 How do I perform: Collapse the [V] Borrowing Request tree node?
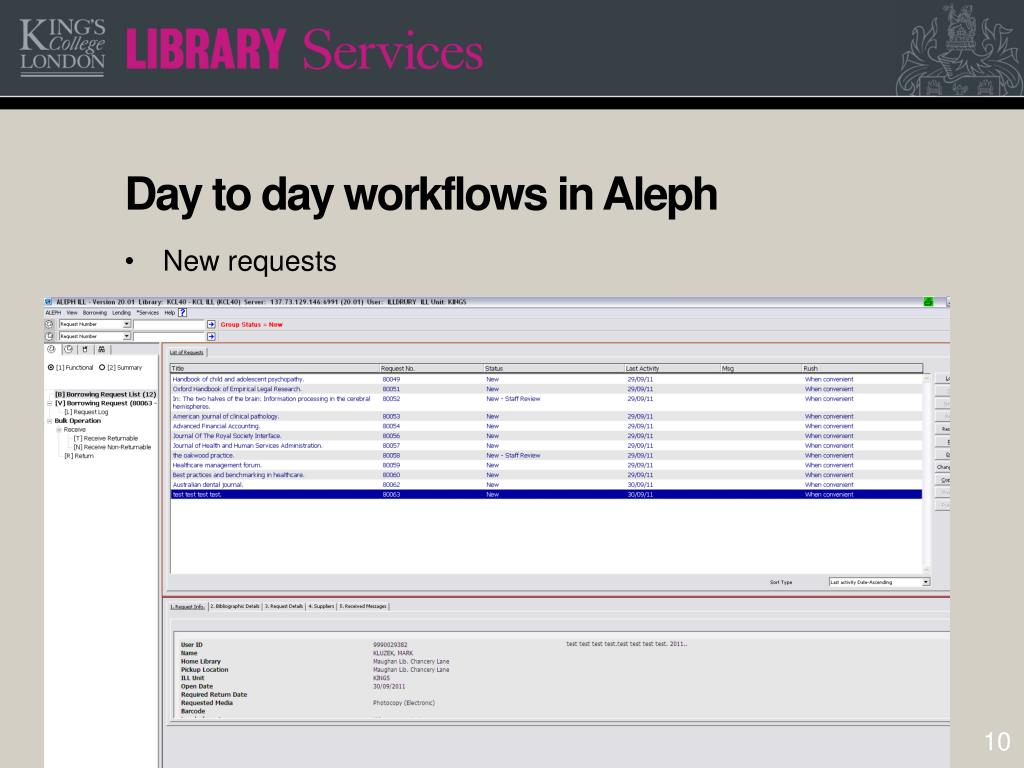pos(50,404)
